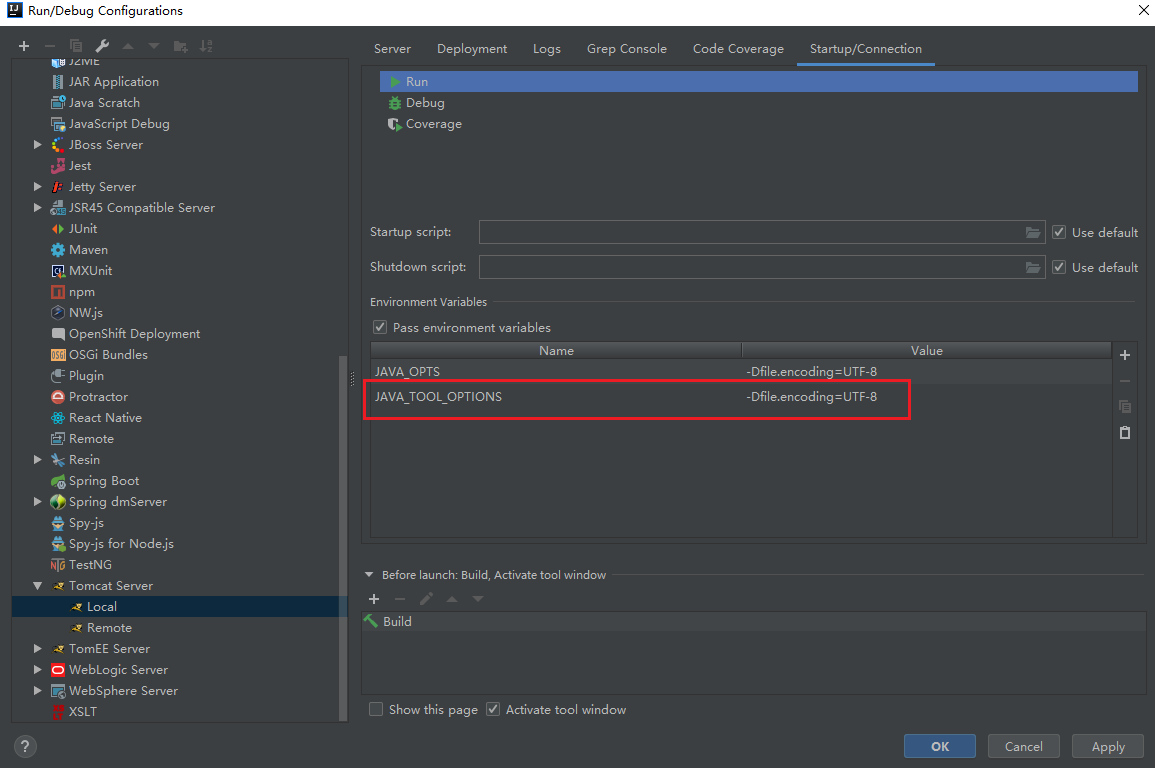Remove environment variable with minus icon
The image size is (1155, 768).
(x=1125, y=381)
